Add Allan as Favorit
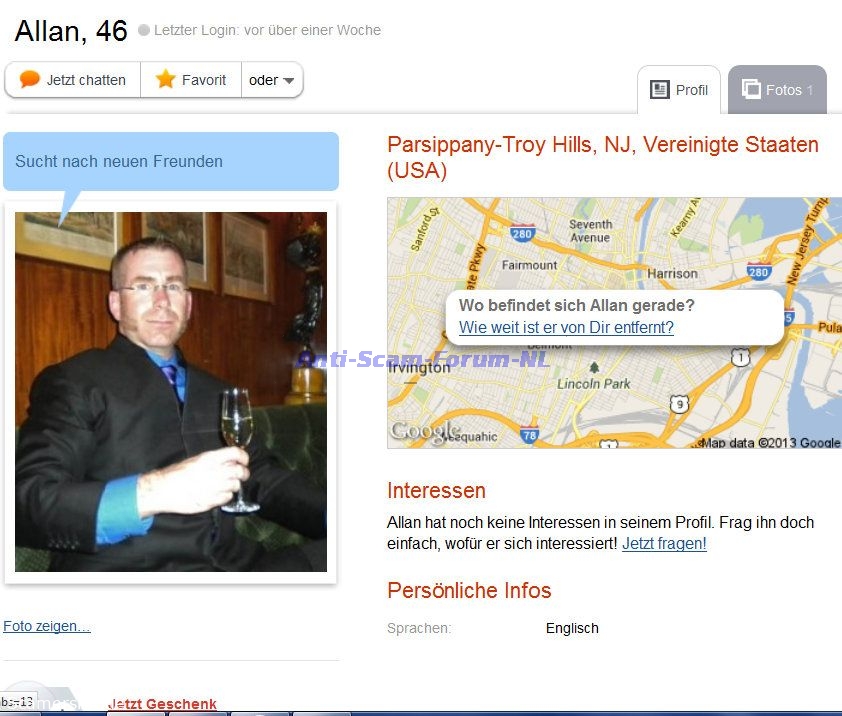The width and height of the screenshot is (842, 716). click(x=191, y=80)
